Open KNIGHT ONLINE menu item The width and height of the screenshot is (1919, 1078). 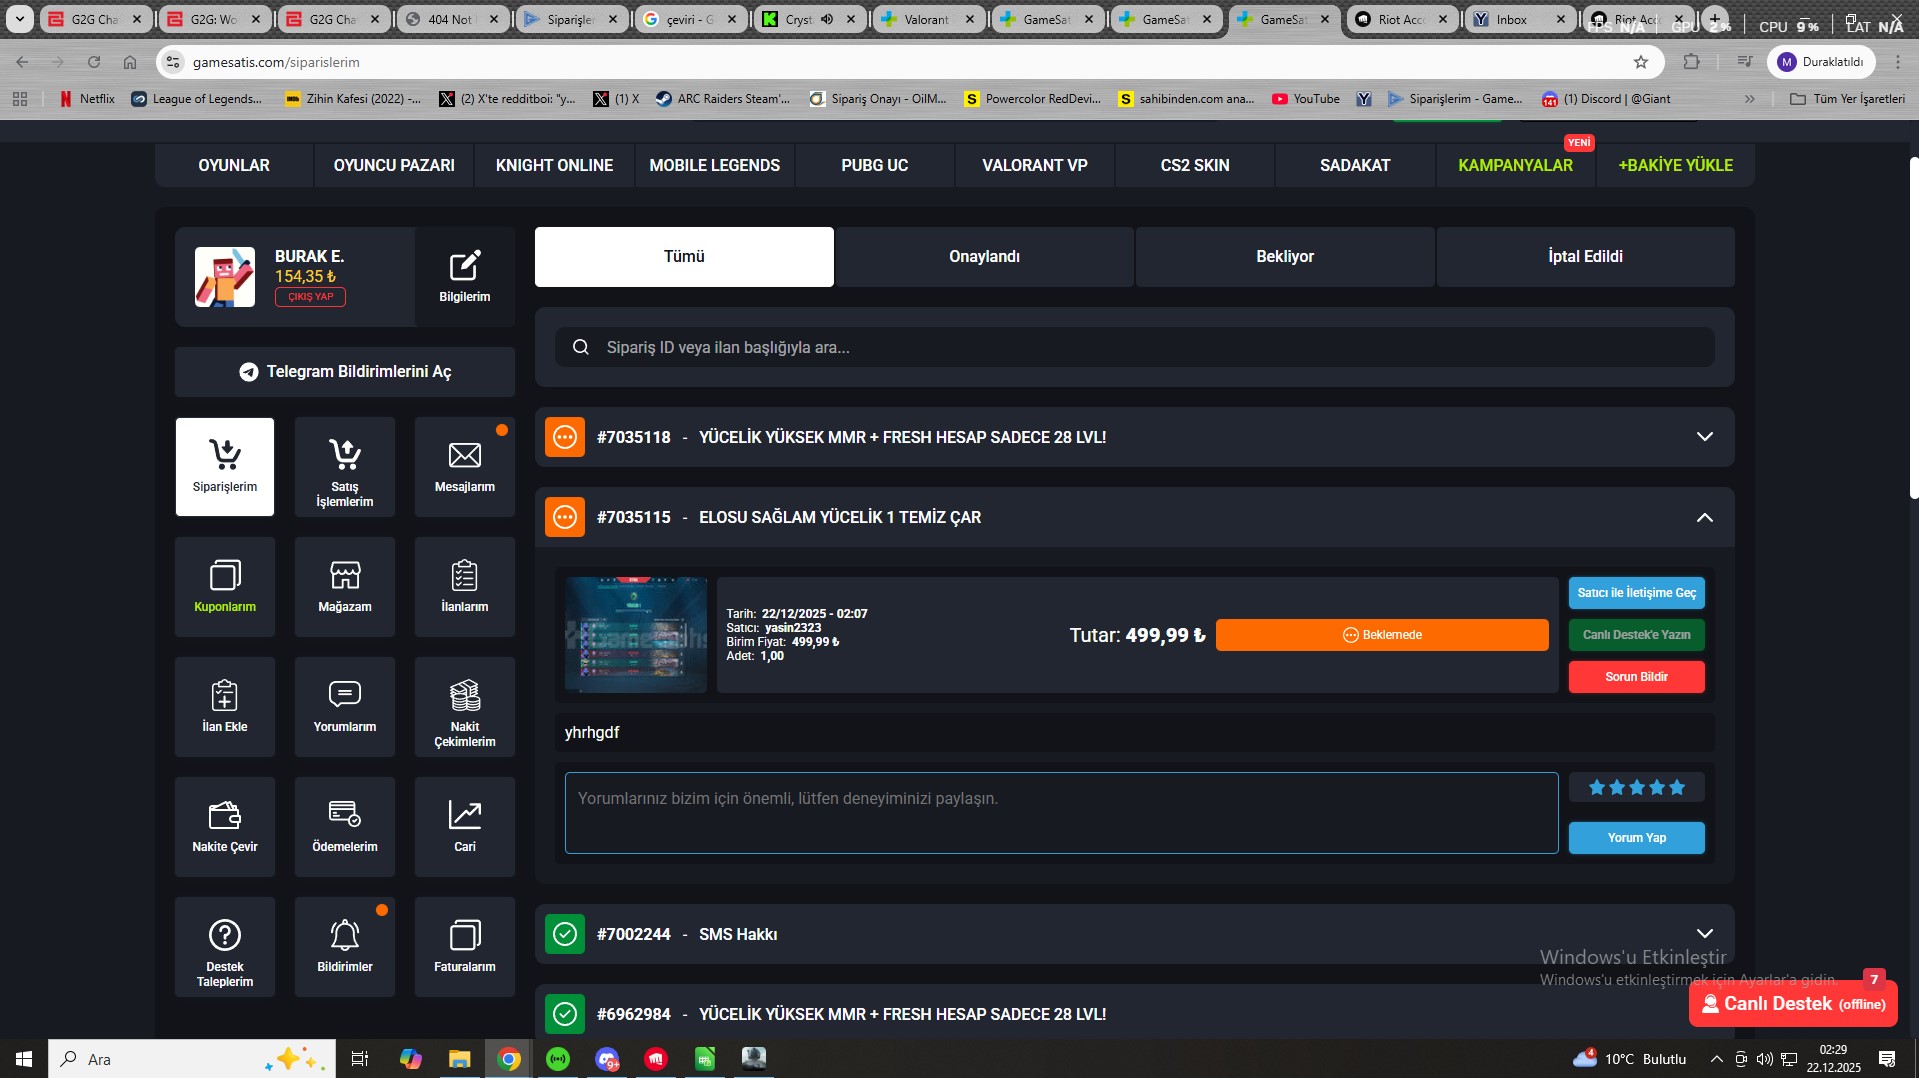point(554,166)
